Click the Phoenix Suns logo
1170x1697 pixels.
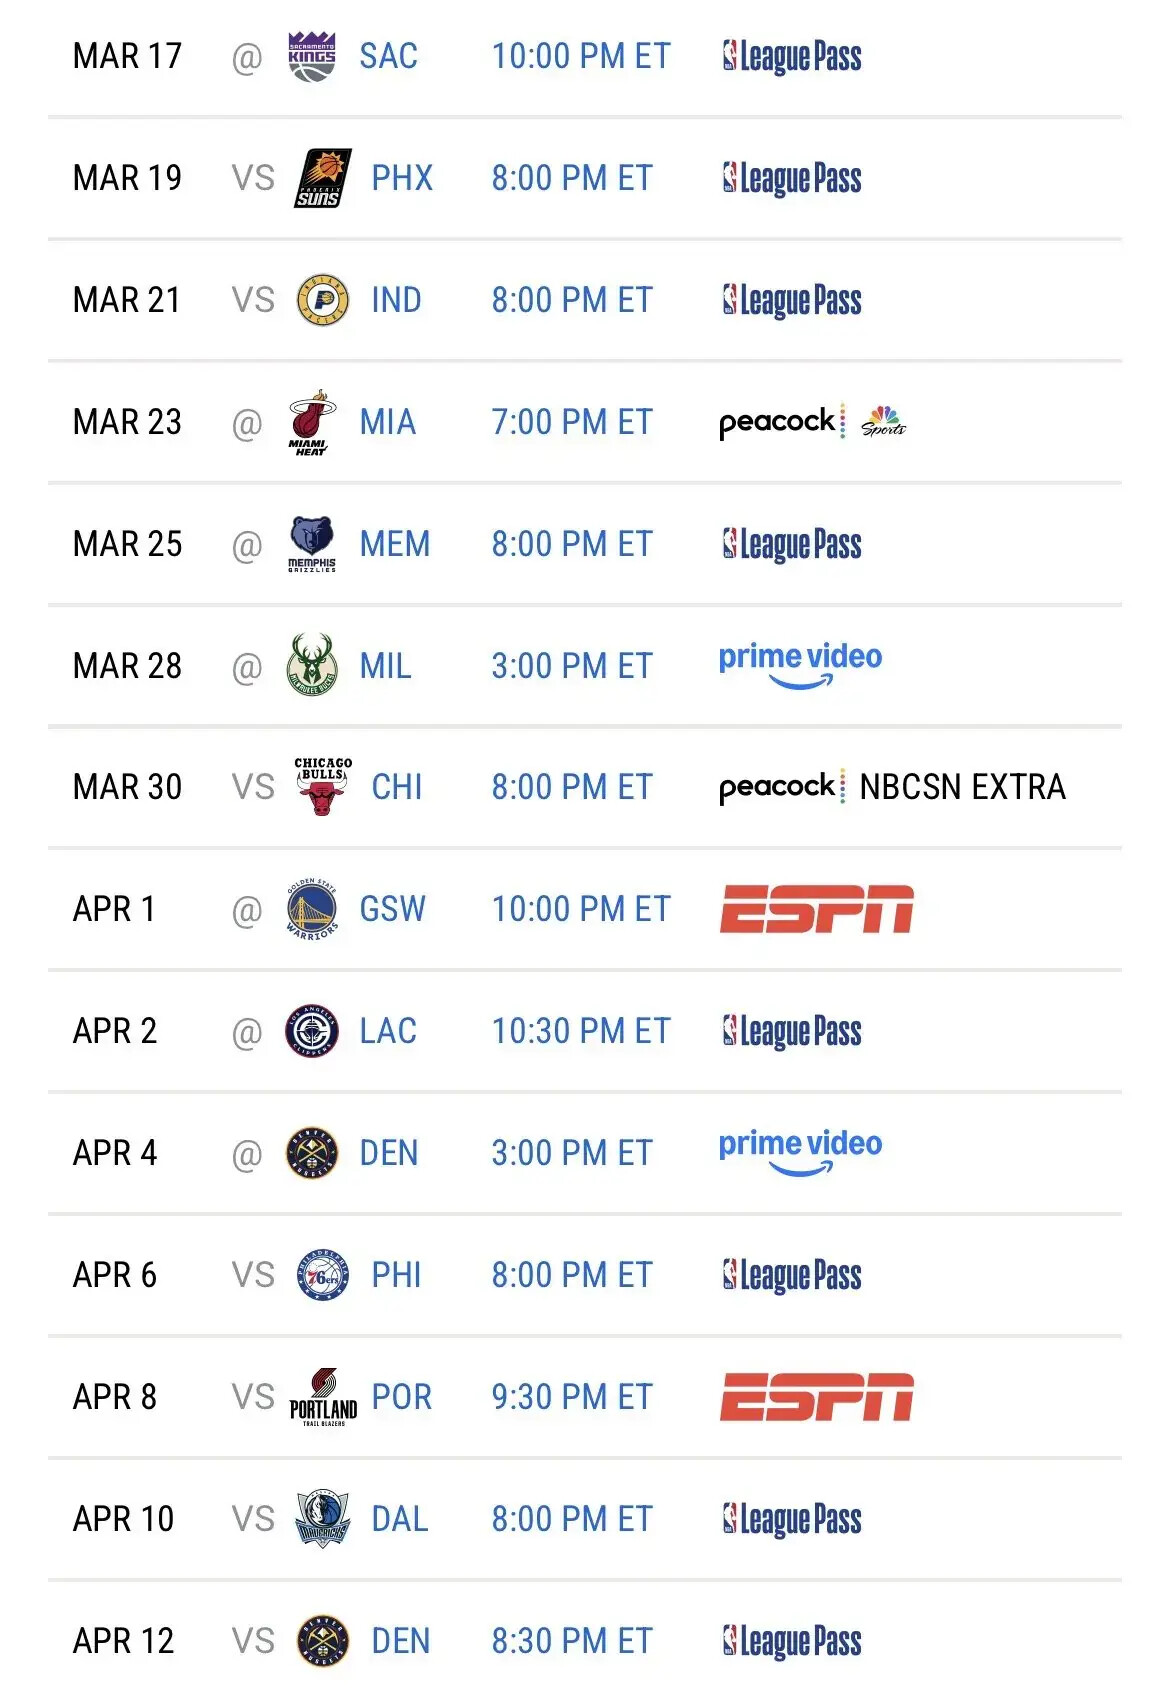click(x=323, y=178)
